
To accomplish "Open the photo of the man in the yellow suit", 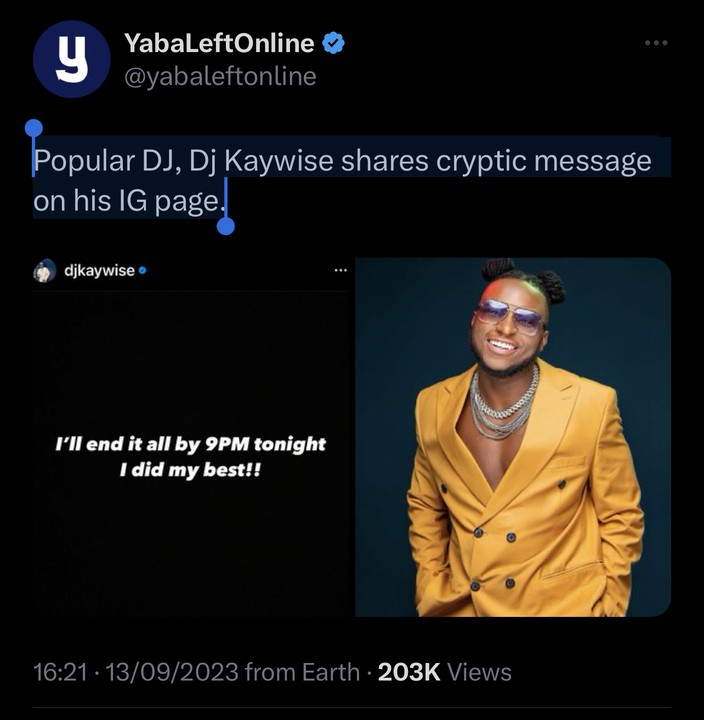I will (513, 437).
